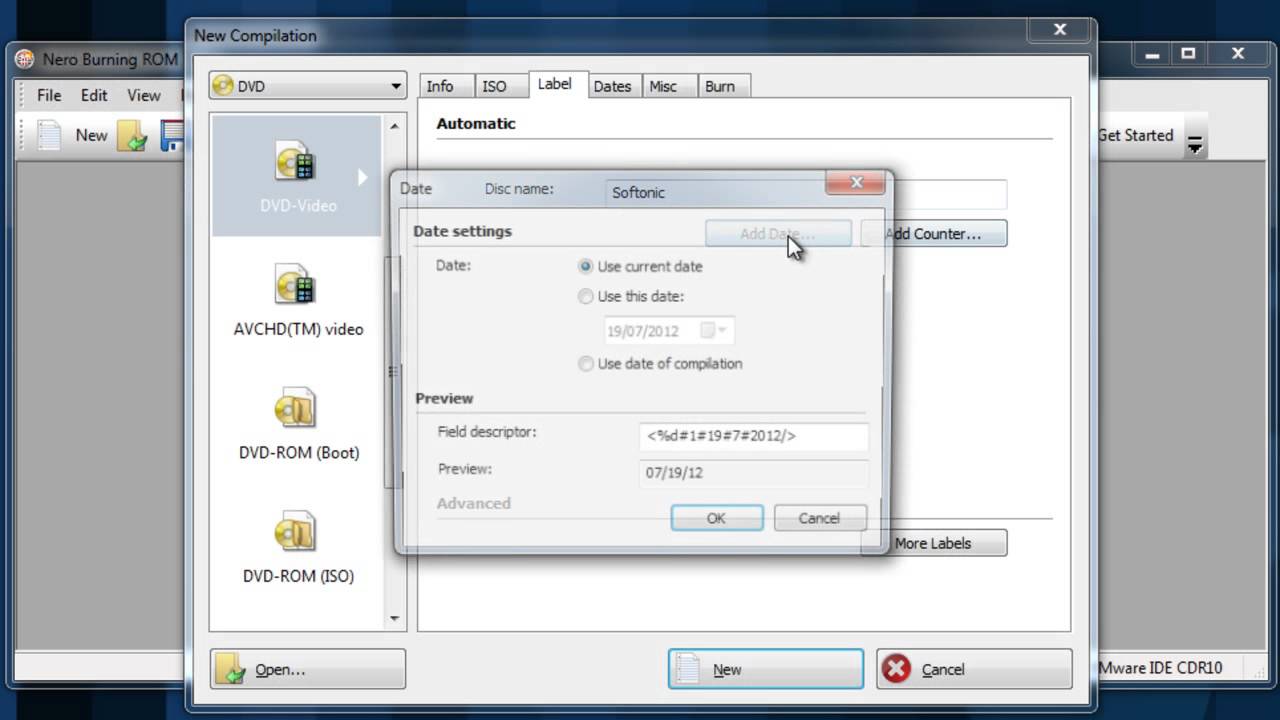Click the New label in Nero toolbar
The height and width of the screenshot is (720, 1280).
[x=91, y=135]
